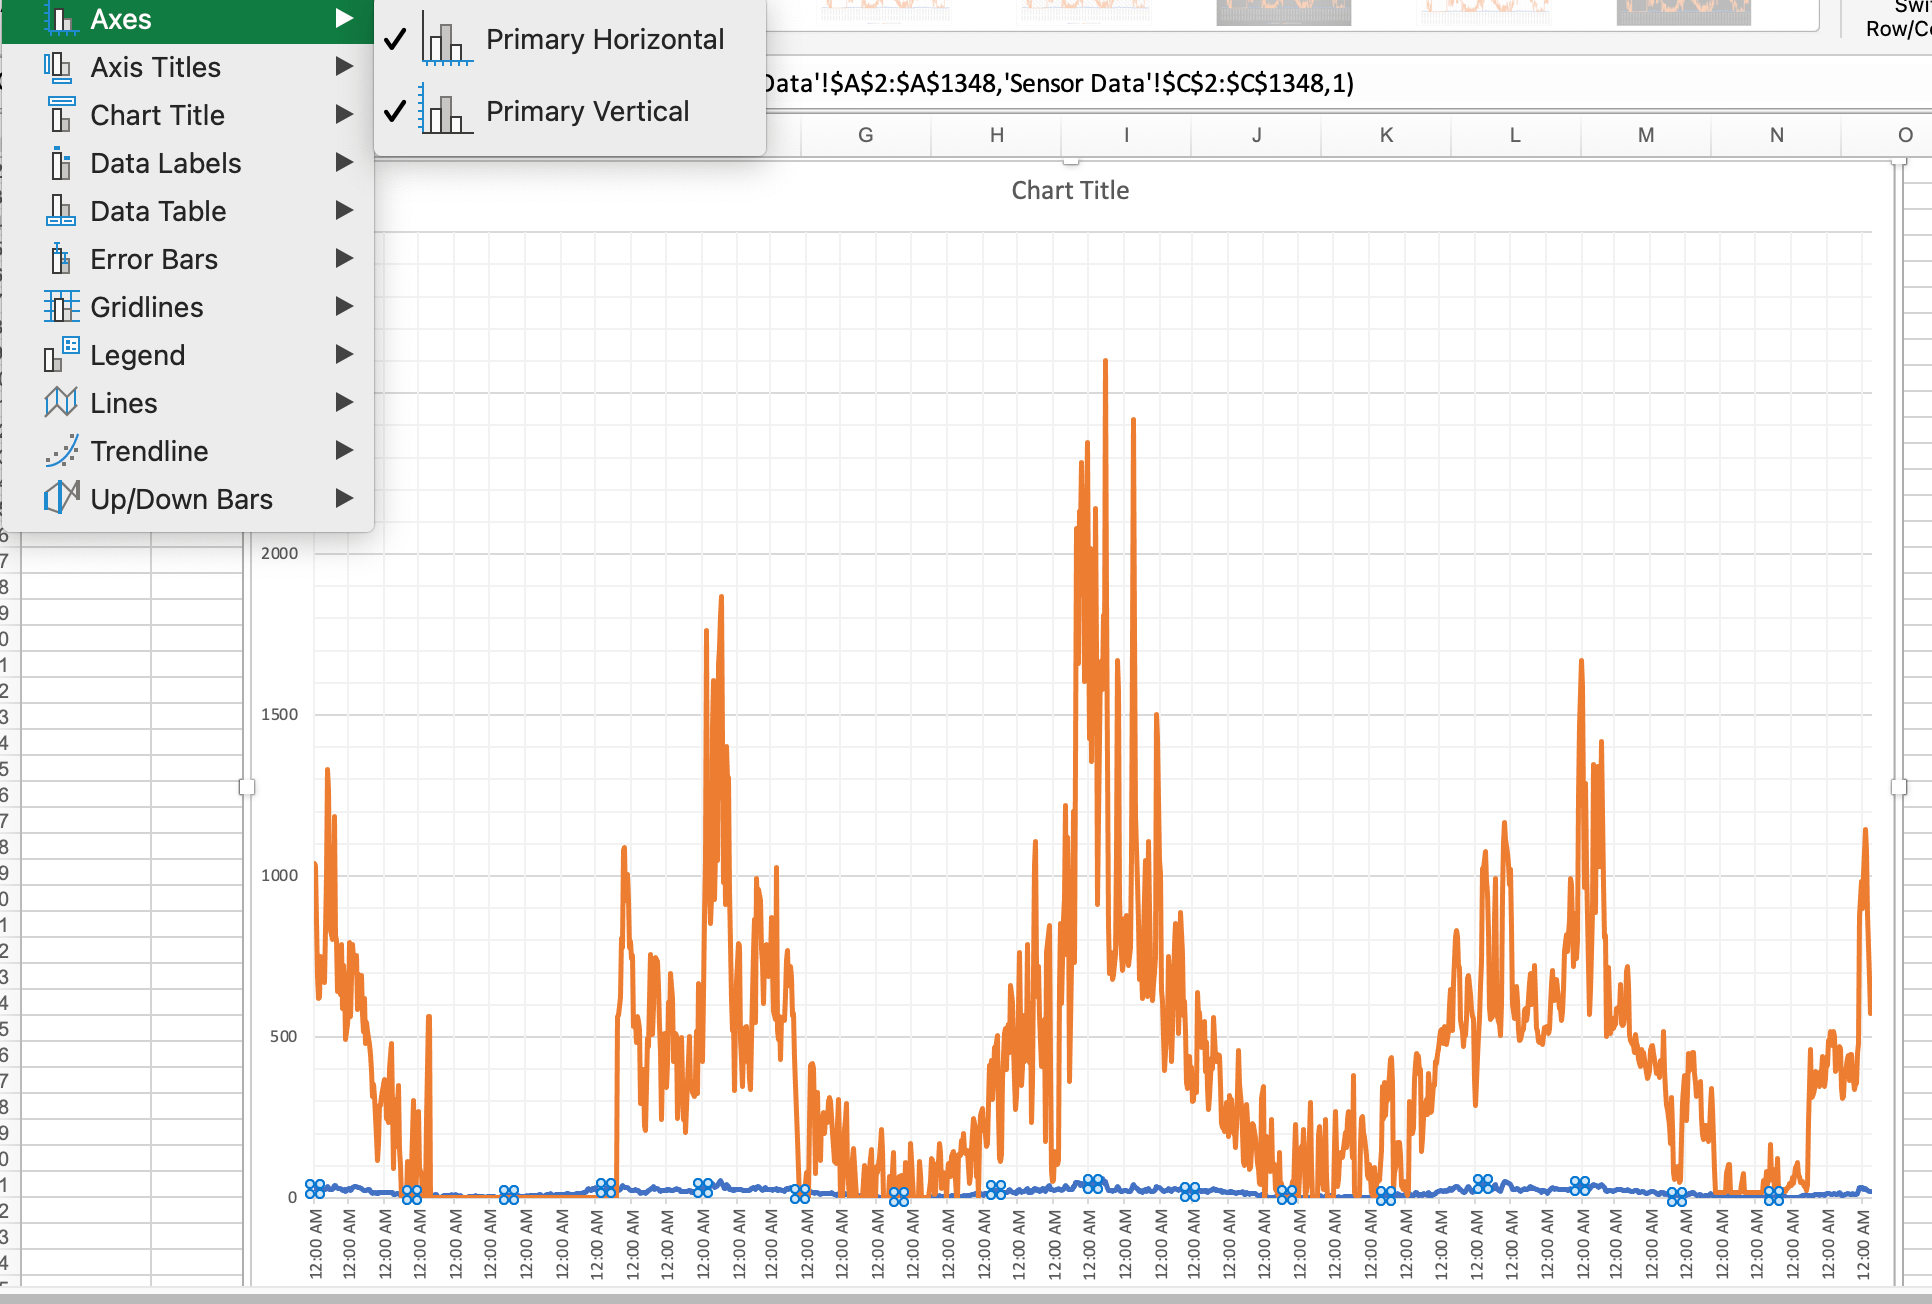The width and height of the screenshot is (1932, 1304).
Task: Click the Gridlines icon
Action: (61, 307)
